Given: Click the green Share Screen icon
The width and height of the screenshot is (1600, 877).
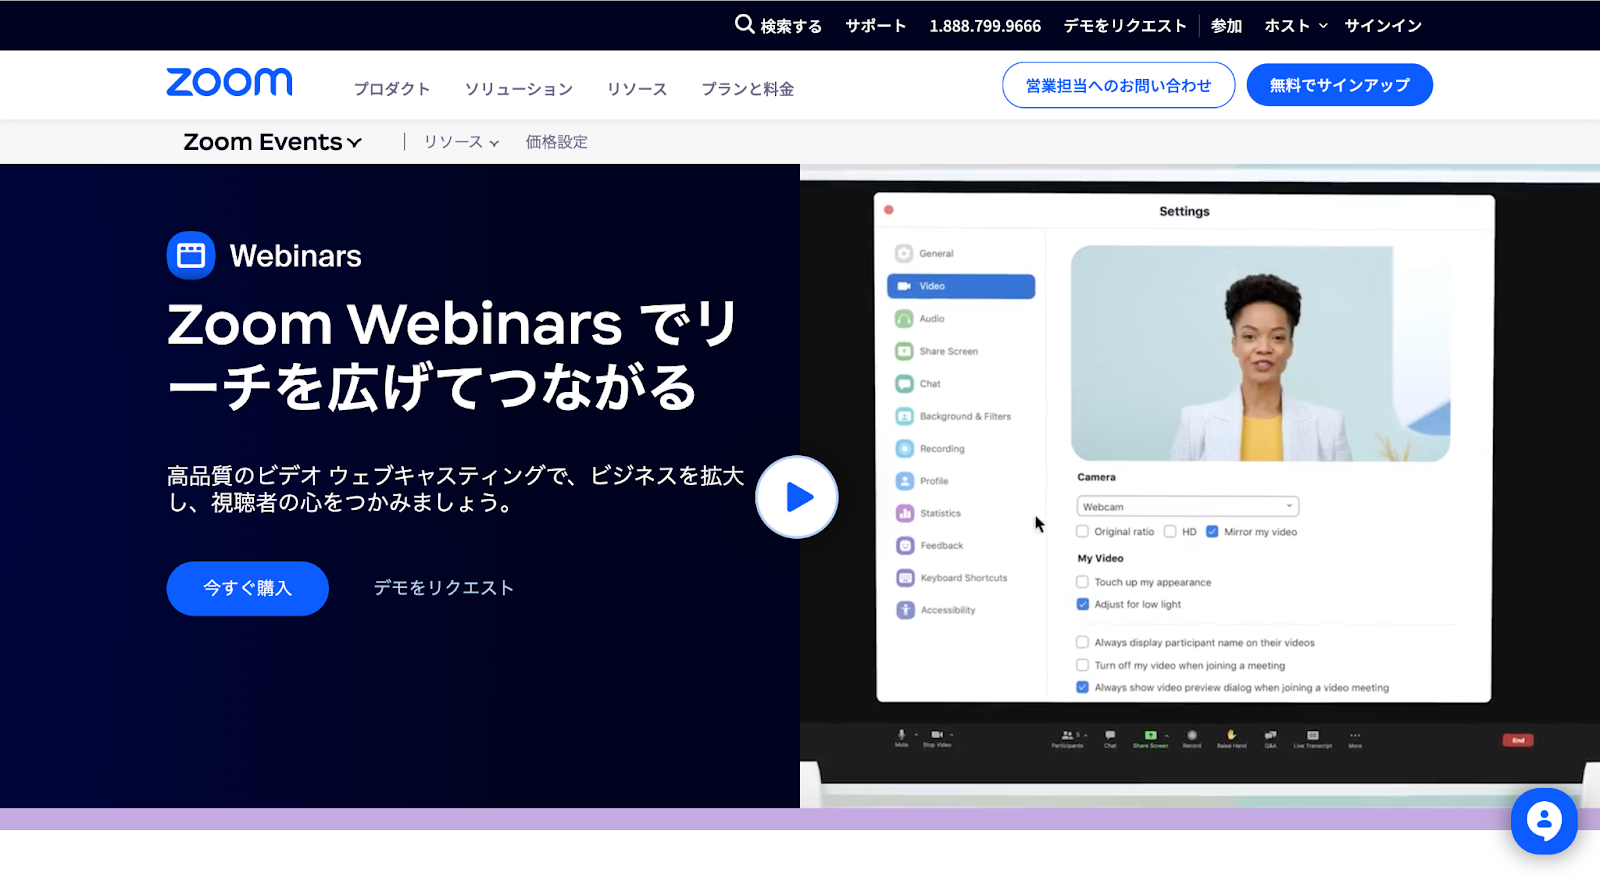Looking at the screenshot, I should [x=1150, y=736].
